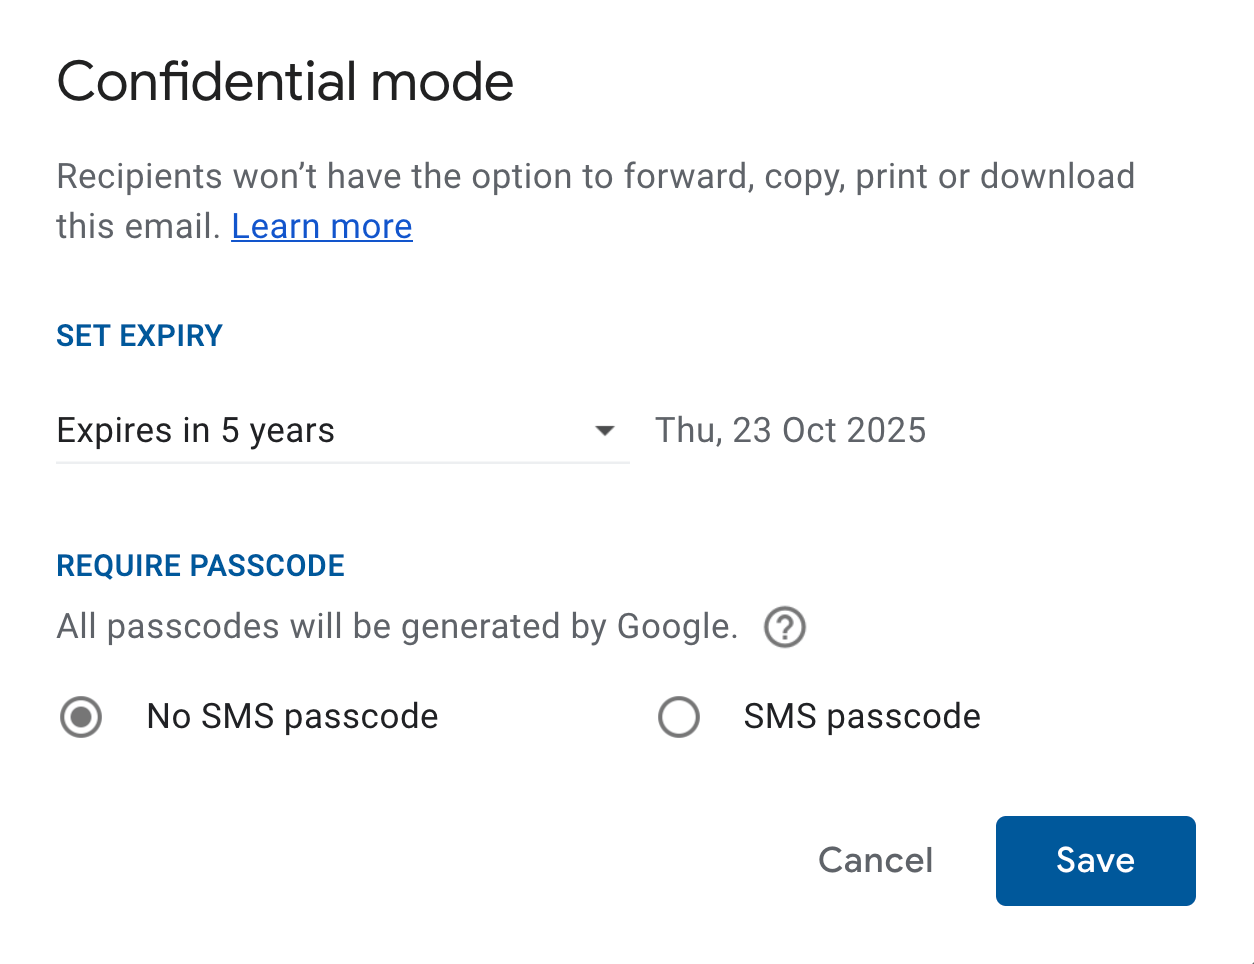Select the 'No SMS passcode' radio button
The image size is (1254, 964).
coord(81,717)
